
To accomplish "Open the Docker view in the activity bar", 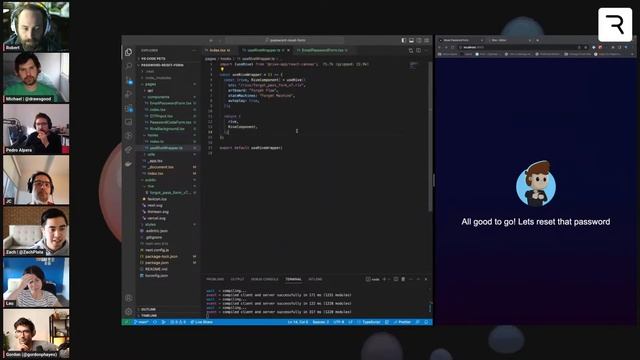I will point(129,163).
